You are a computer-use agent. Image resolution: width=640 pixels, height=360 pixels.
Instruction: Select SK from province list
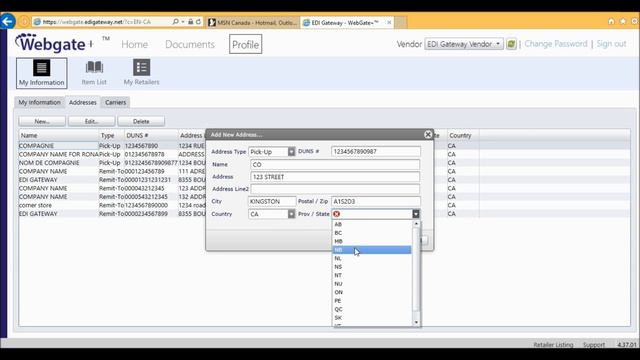pyautogui.click(x=372, y=318)
